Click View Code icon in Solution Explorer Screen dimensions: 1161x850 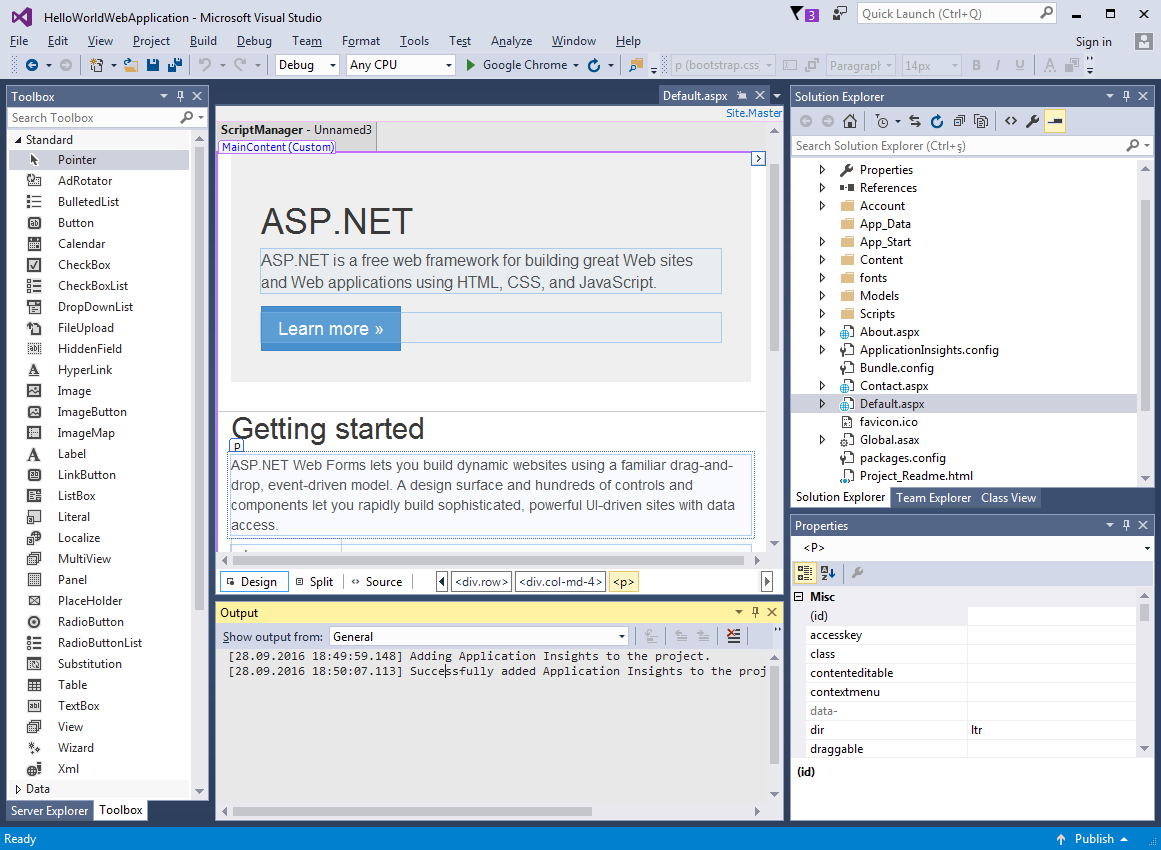pyautogui.click(x=1011, y=121)
